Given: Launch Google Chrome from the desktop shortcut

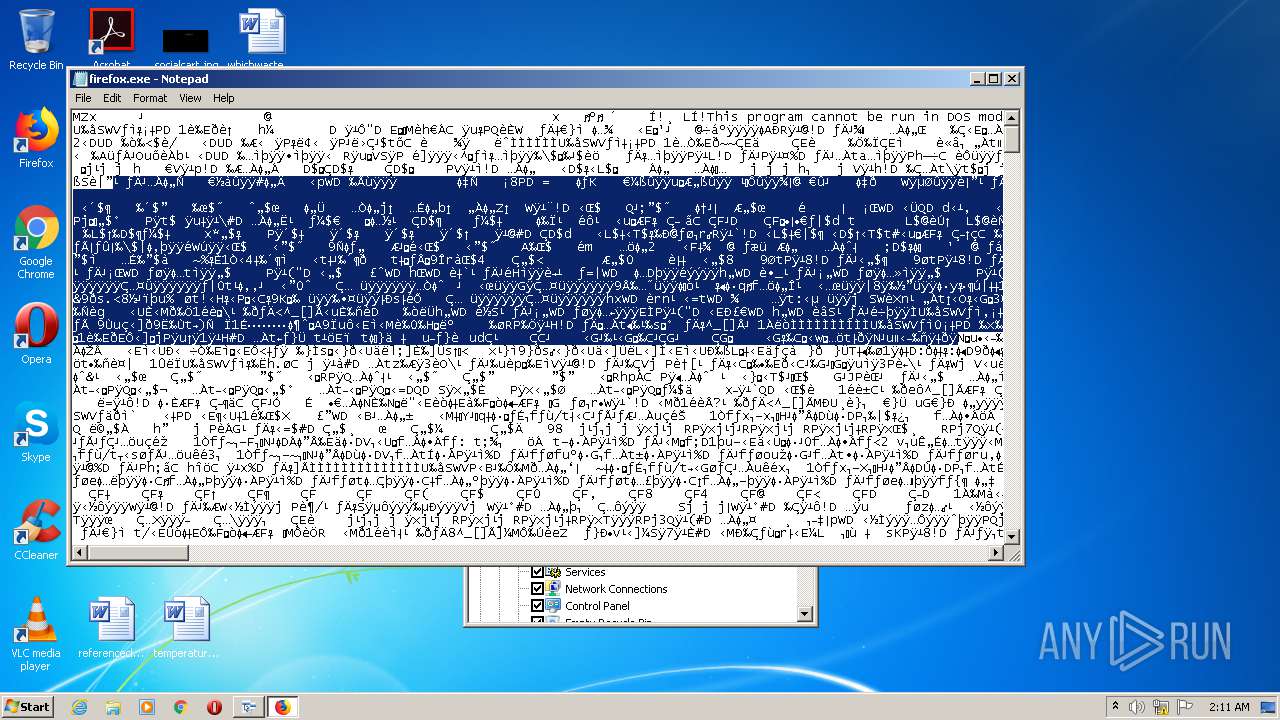Looking at the screenshot, I should tap(36, 242).
